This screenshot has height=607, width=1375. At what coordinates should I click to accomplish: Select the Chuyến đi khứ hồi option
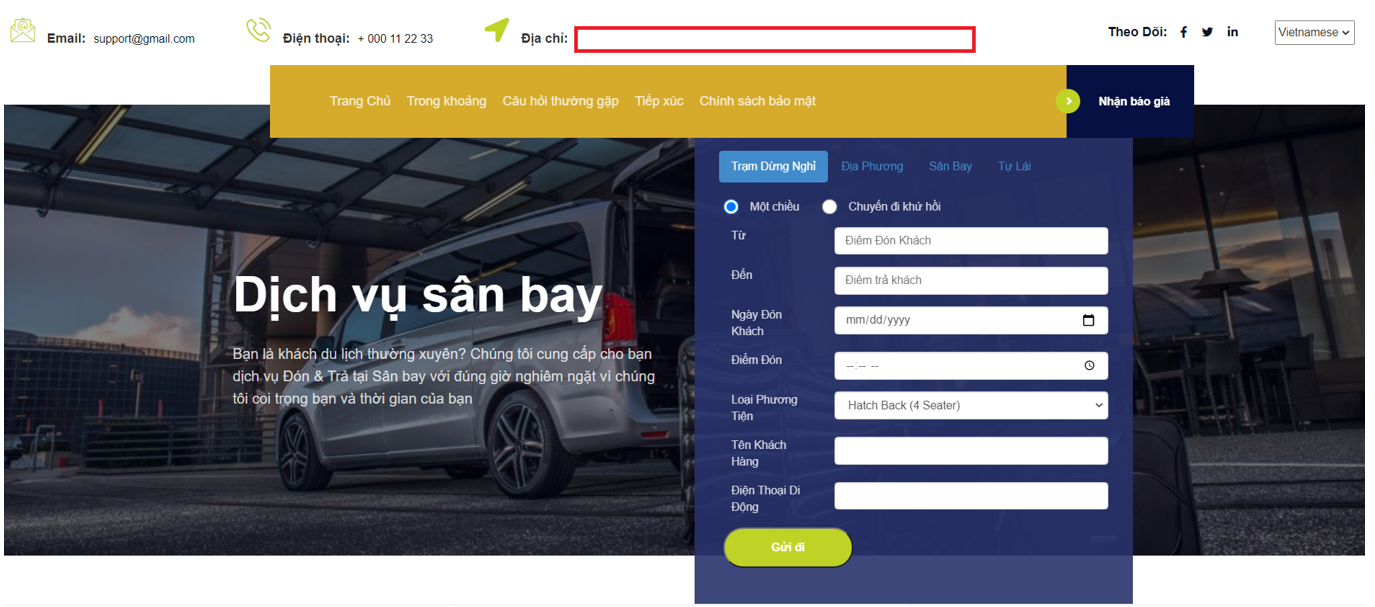(x=829, y=207)
